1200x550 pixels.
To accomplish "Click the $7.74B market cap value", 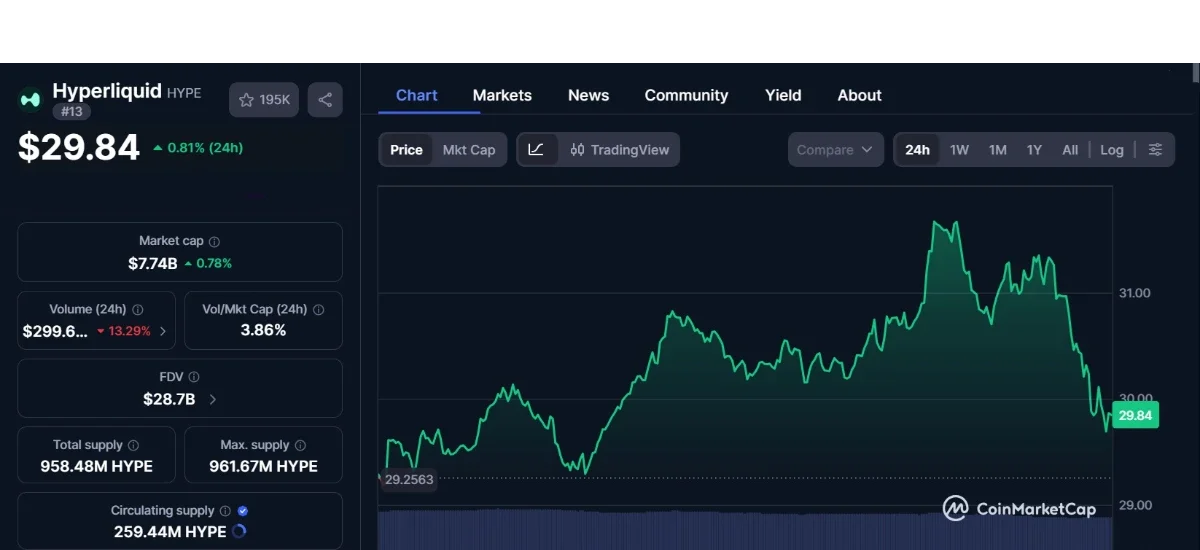I will pos(153,264).
